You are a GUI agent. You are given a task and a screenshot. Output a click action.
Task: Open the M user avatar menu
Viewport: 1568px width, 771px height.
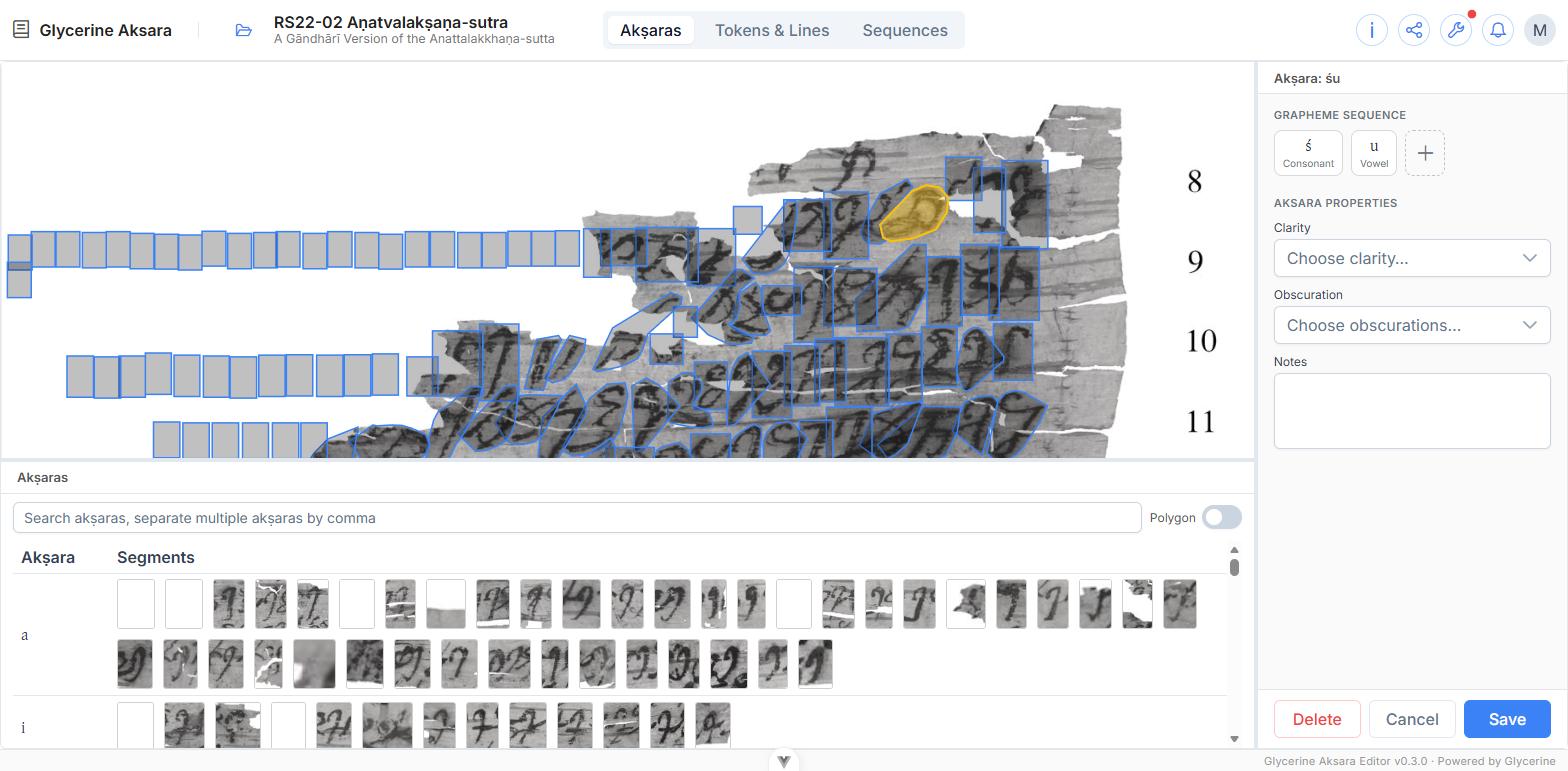[1540, 30]
